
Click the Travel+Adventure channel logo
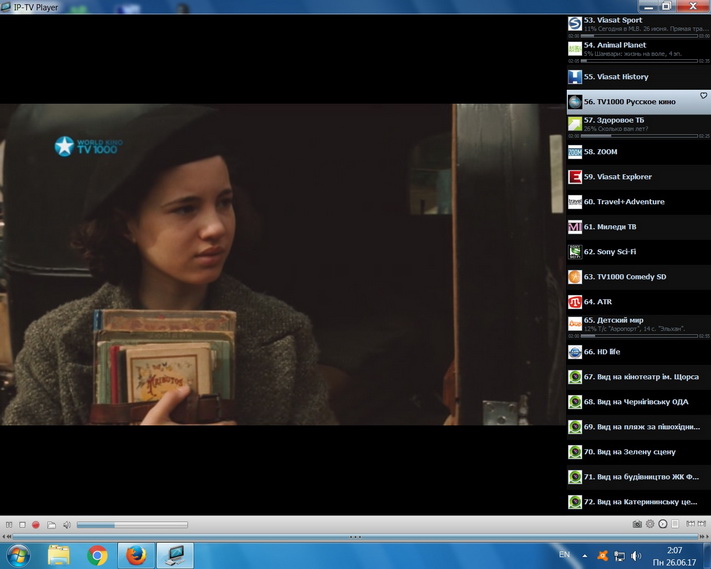[575, 202]
